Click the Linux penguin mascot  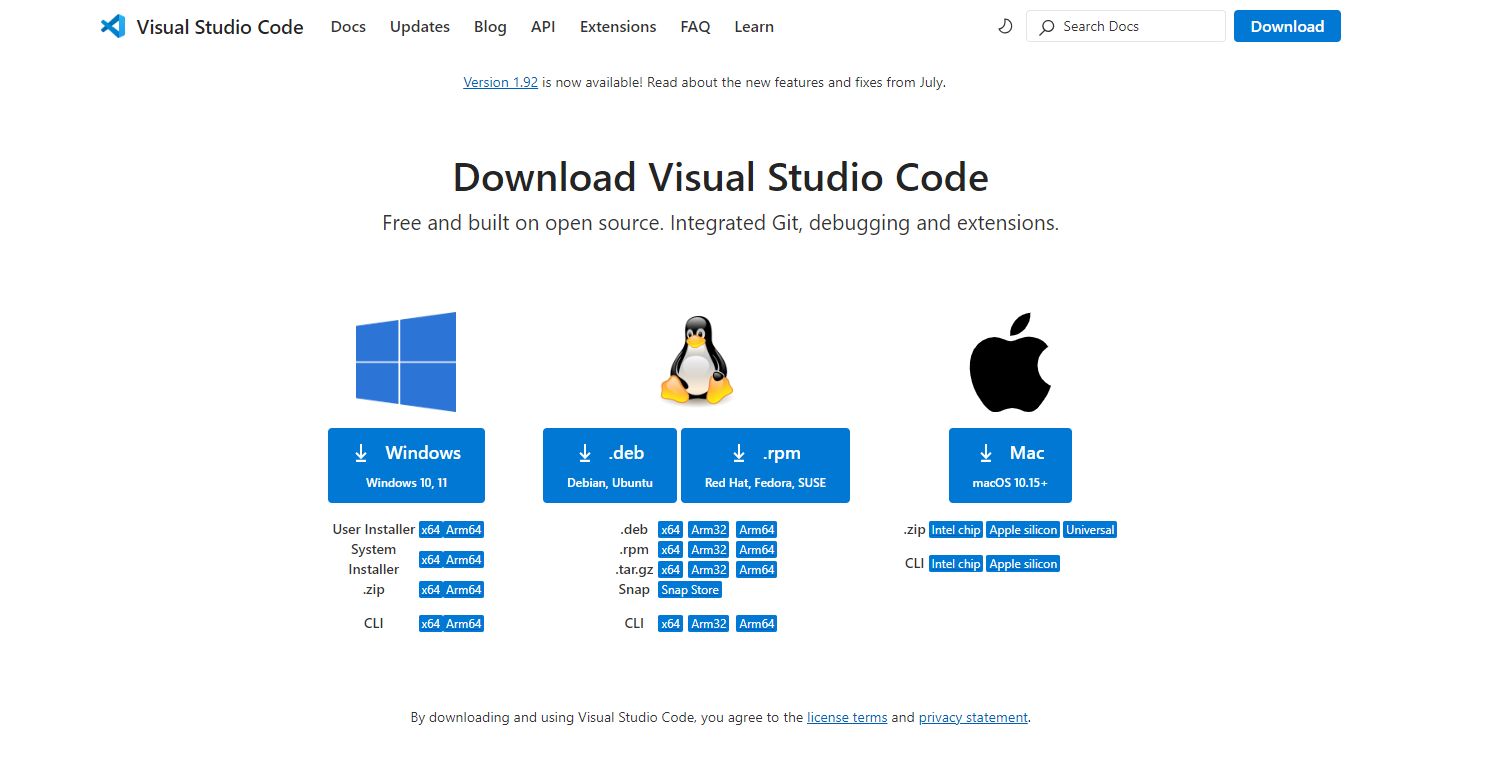pyautogui.click(x=696, y=360)
